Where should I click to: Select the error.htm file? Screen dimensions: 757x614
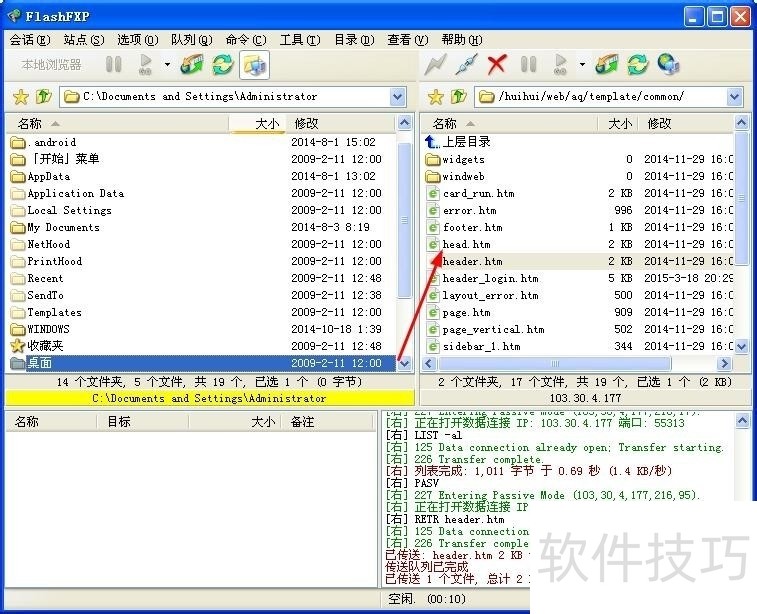[578, 210]
